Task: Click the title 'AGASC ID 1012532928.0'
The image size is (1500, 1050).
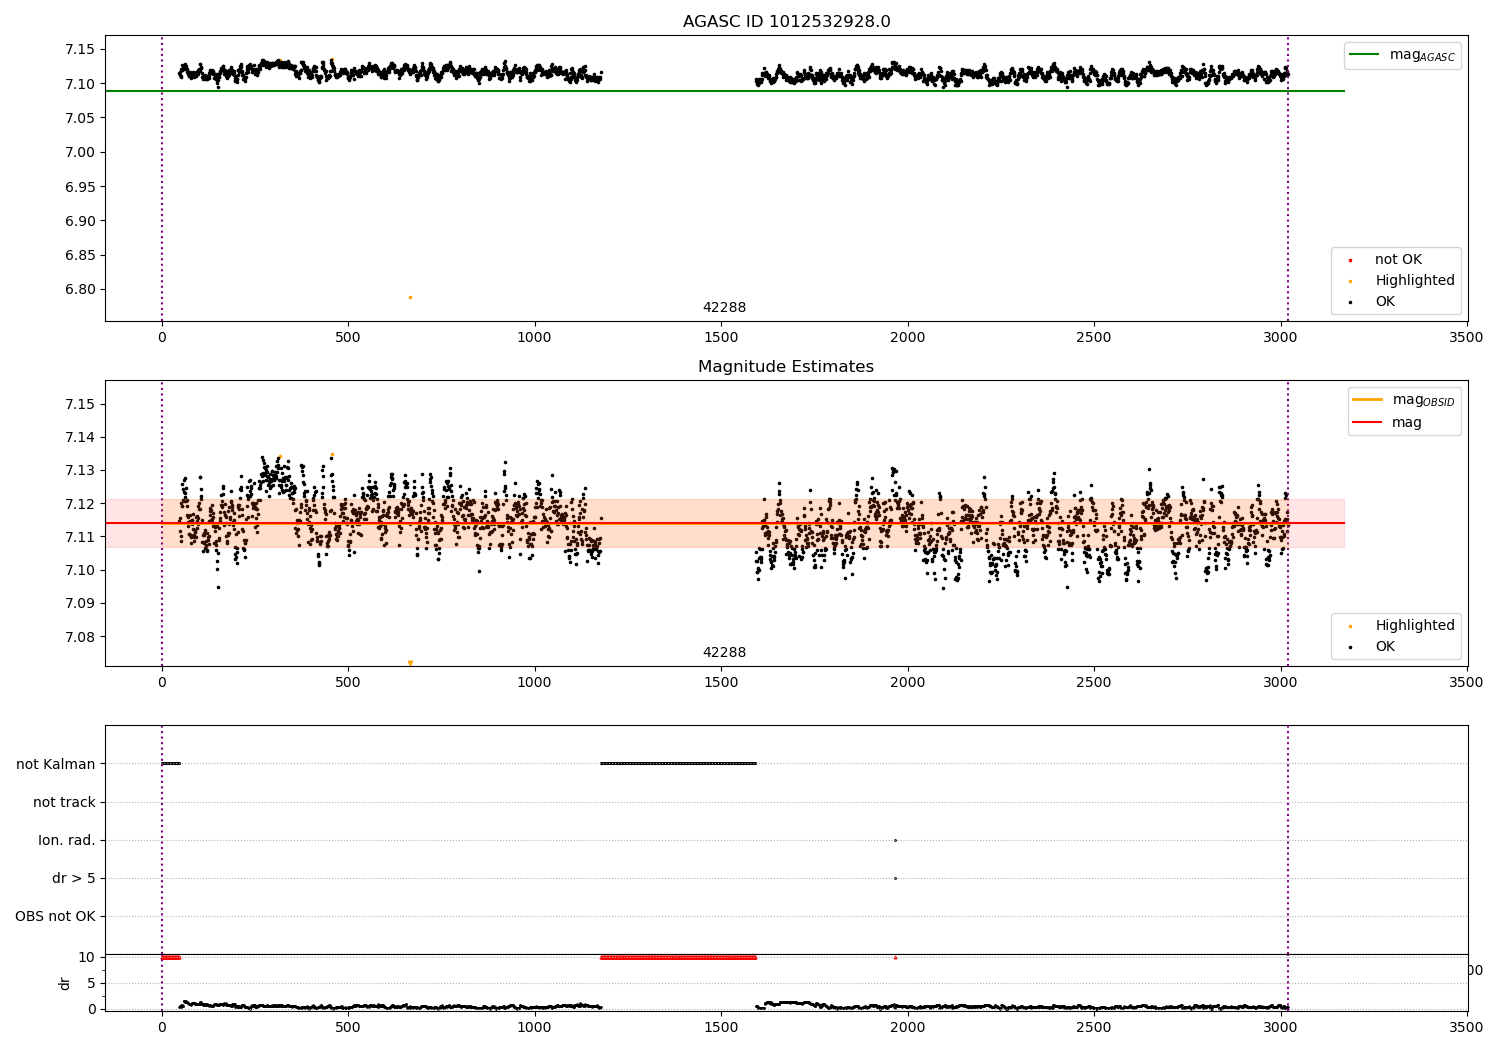Action: 786,22
